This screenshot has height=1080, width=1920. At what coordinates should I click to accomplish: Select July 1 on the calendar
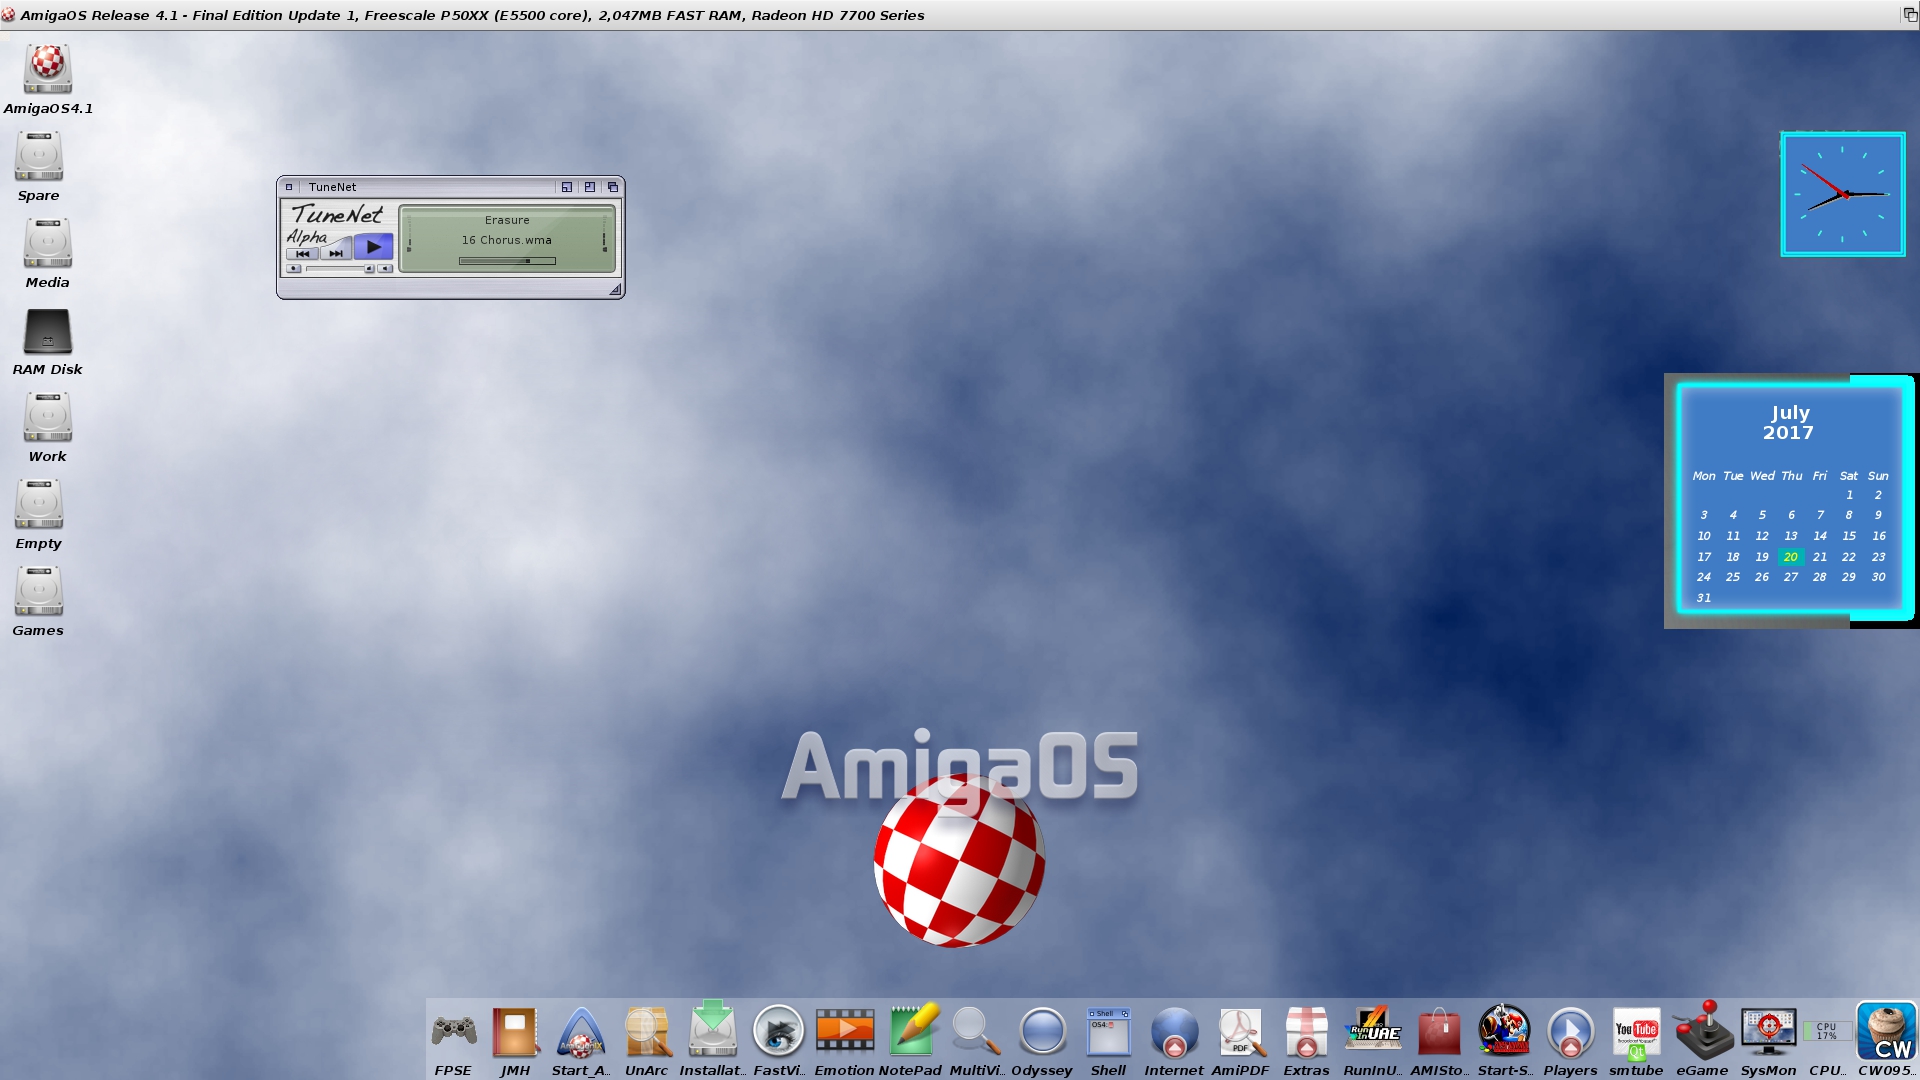point(1850,495)
